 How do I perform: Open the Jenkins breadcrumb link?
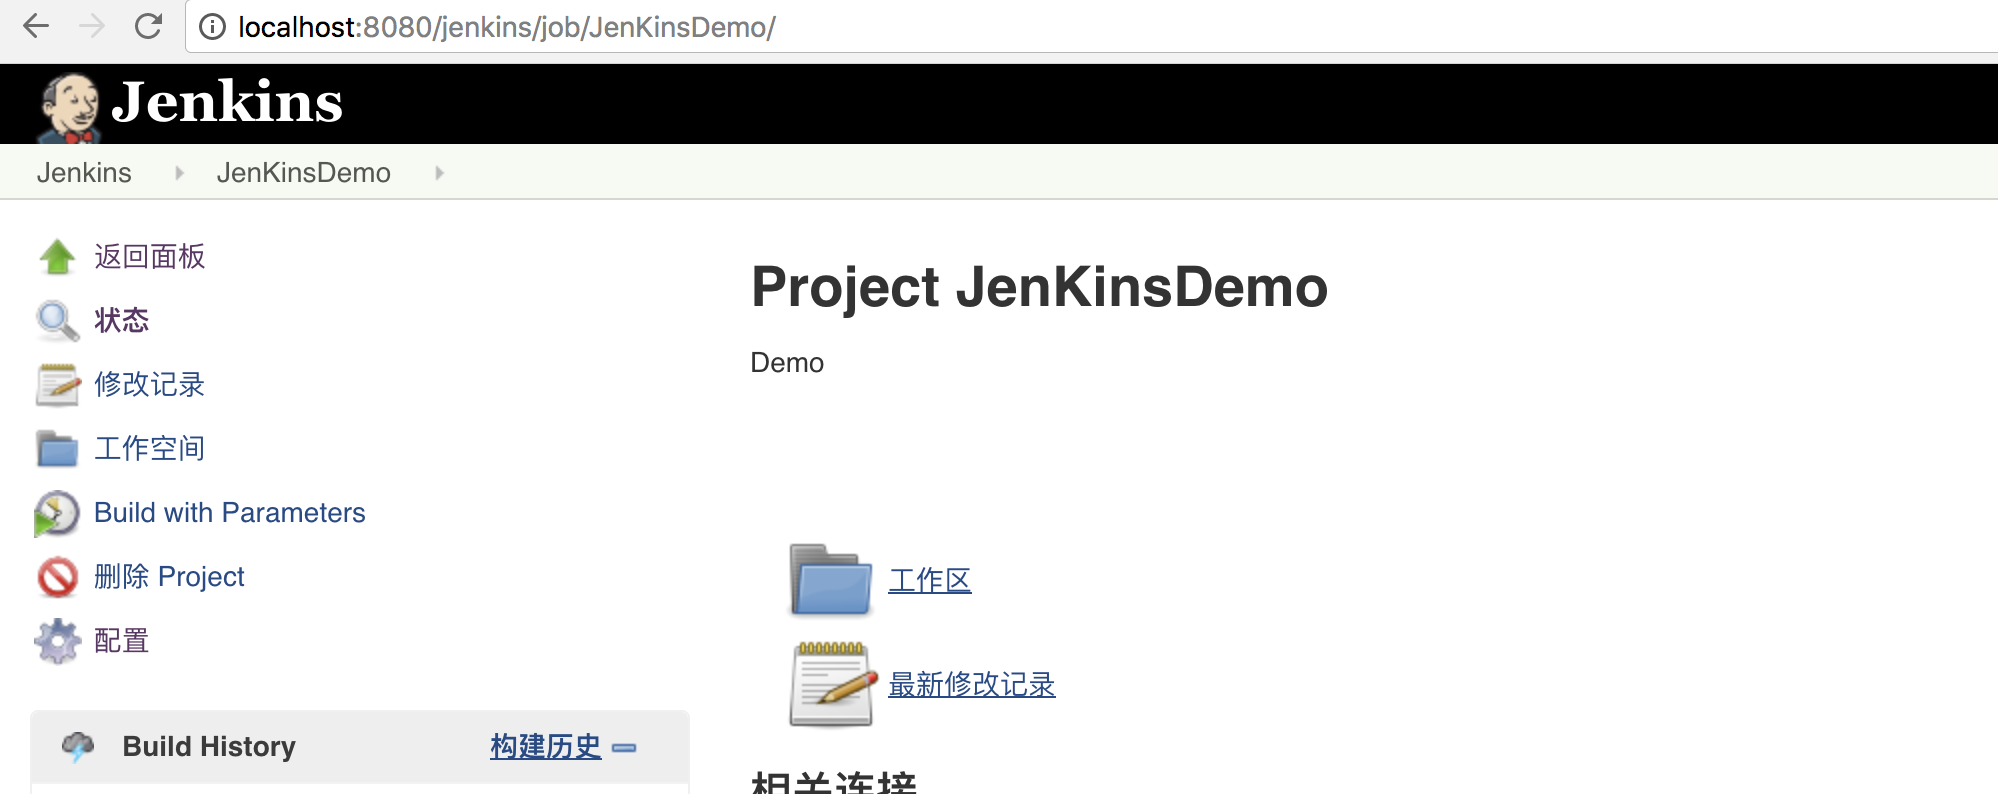[84, 173]
